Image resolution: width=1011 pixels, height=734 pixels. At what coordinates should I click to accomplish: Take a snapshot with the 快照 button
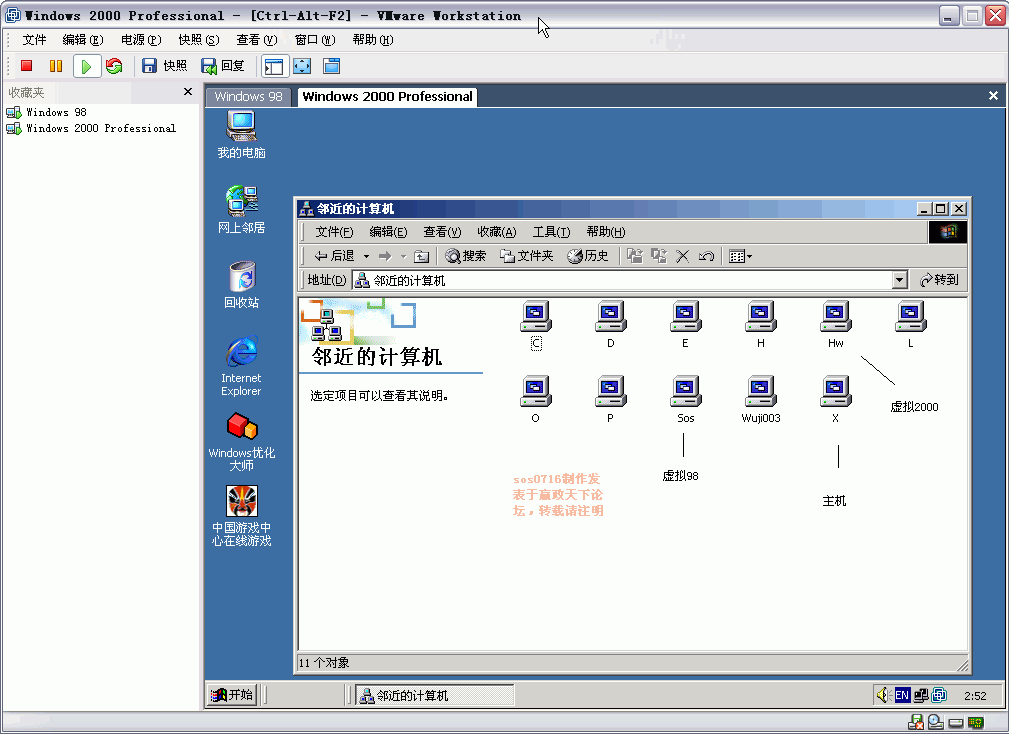tap(164, 66)
